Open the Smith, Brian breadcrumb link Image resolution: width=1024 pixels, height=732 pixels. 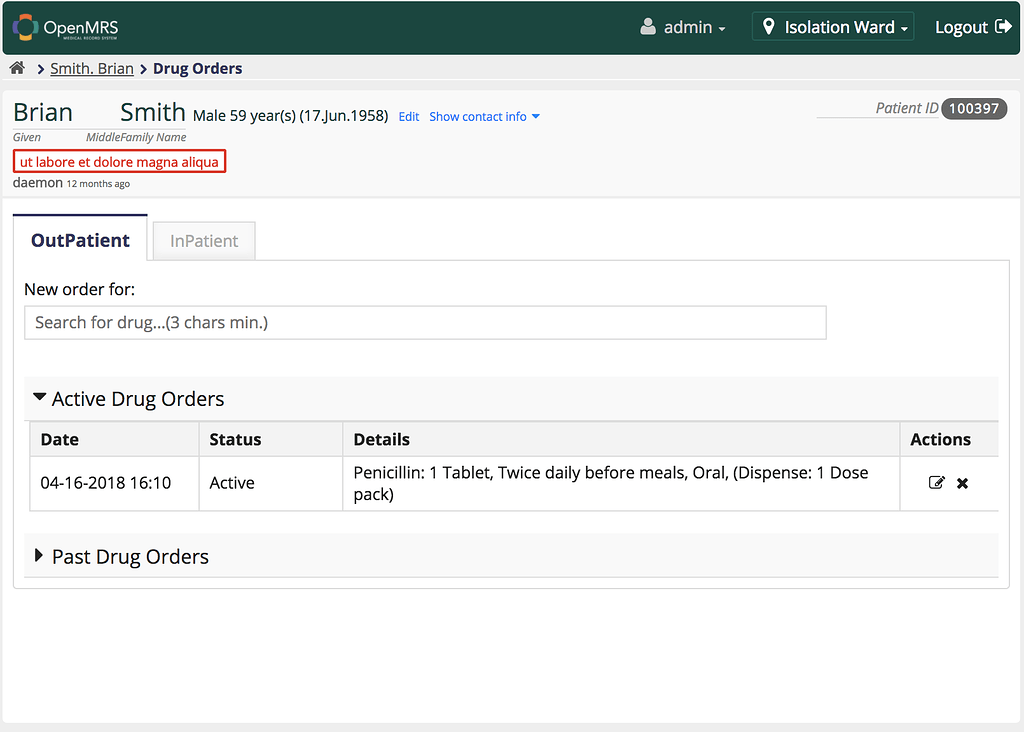(92, 68)
